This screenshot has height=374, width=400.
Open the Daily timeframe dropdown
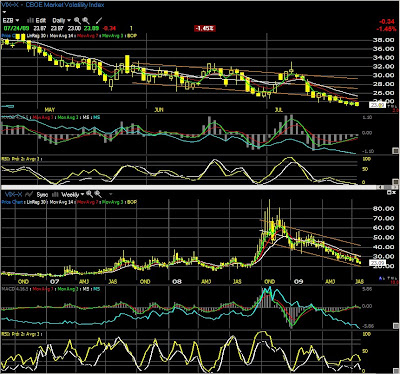(x=61, y=21)
